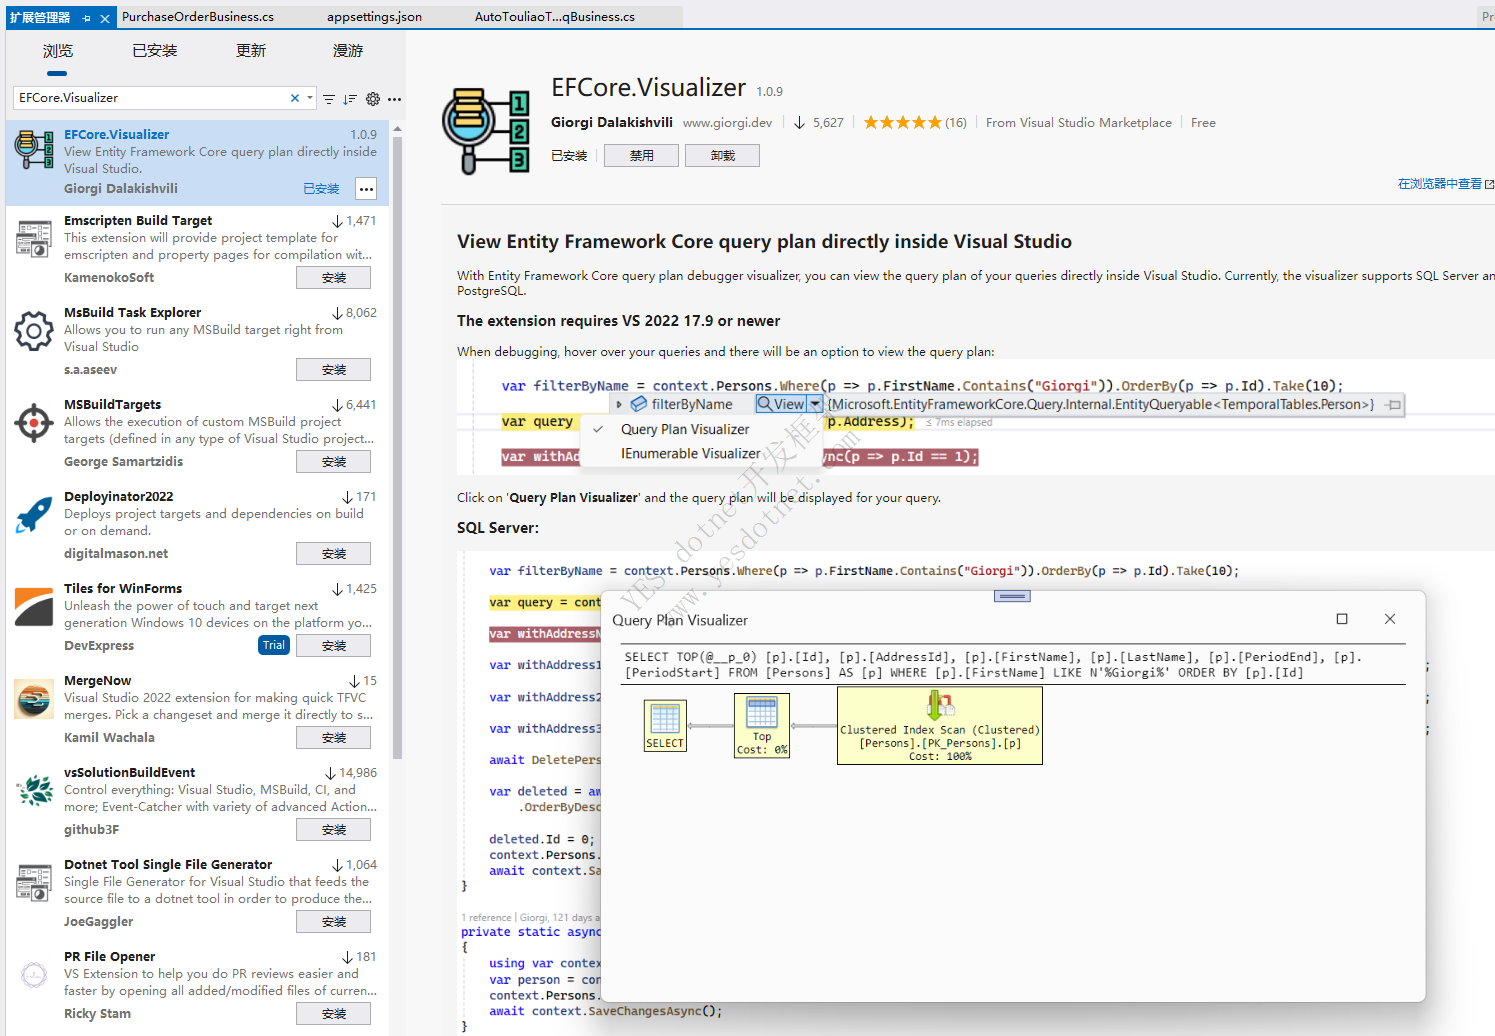Viewport: 1495px width, 1036px height.
Task: Click the Giorgi Dalakishvili author name in the header
Action: point(612,122)
